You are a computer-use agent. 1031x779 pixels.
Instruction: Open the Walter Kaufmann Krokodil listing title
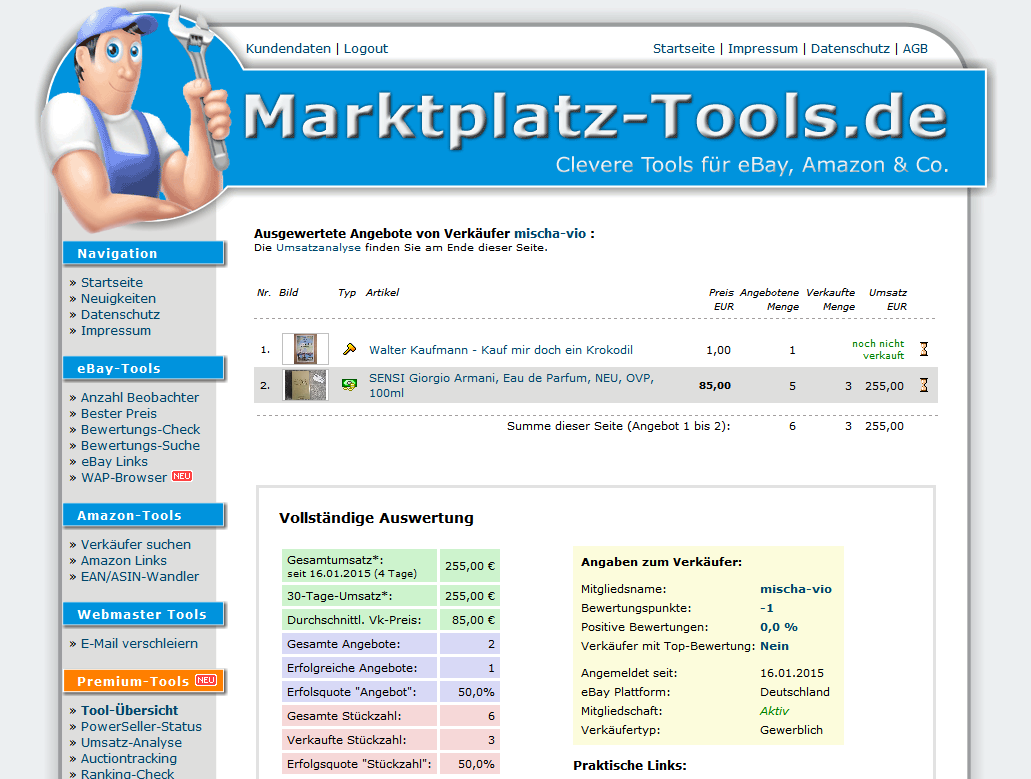500,350
